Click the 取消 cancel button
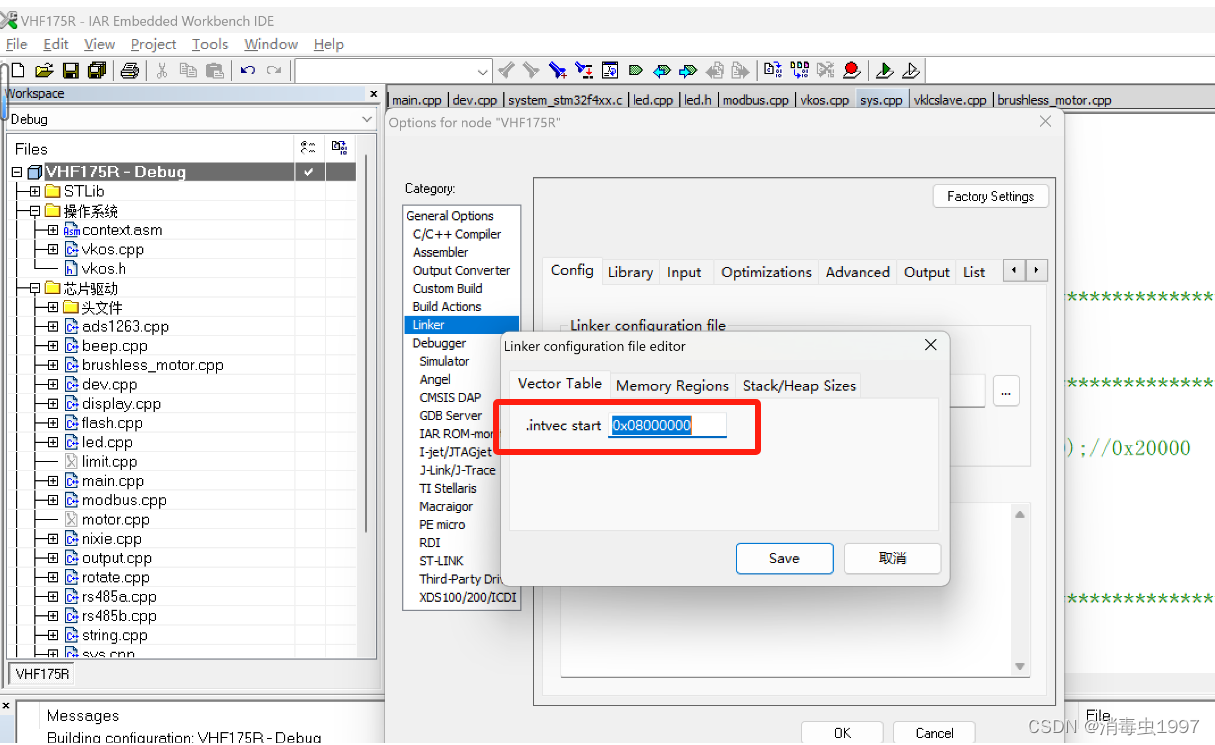 click(892, 558)
